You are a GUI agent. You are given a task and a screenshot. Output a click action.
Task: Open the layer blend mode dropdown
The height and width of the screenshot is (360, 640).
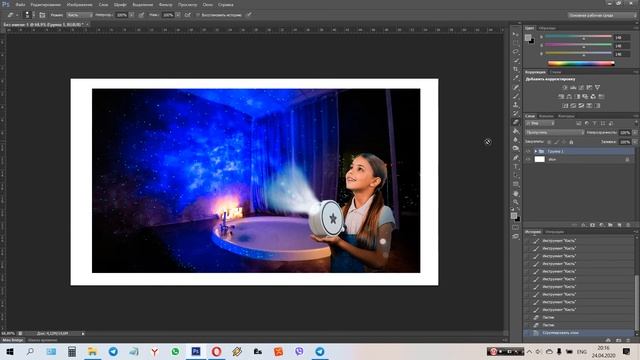point(555,133)
